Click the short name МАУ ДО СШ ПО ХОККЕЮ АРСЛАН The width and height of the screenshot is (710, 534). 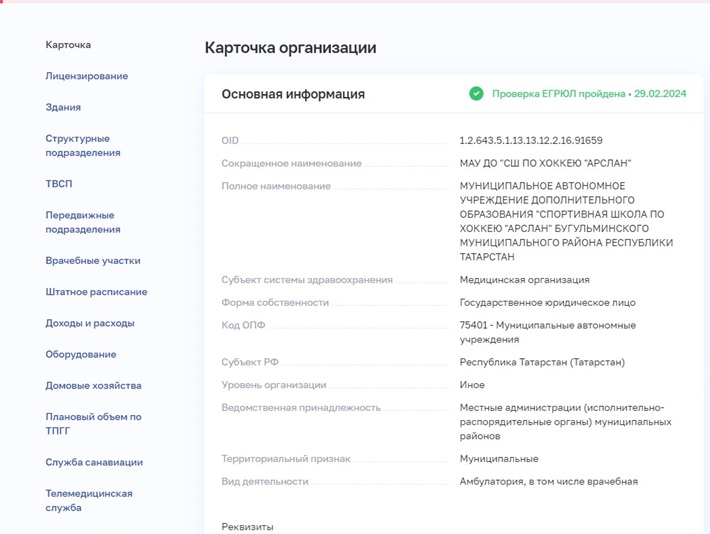(x=545, y=163)
